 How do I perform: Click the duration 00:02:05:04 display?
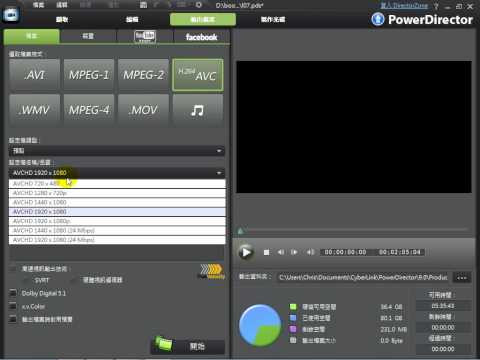(x=400, y=252)
